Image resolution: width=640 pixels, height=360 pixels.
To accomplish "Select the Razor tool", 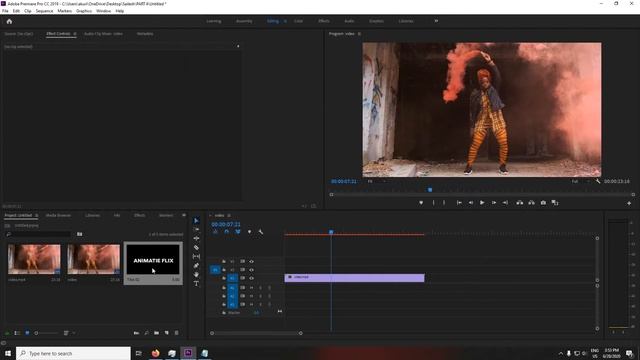I will point(196,247).
